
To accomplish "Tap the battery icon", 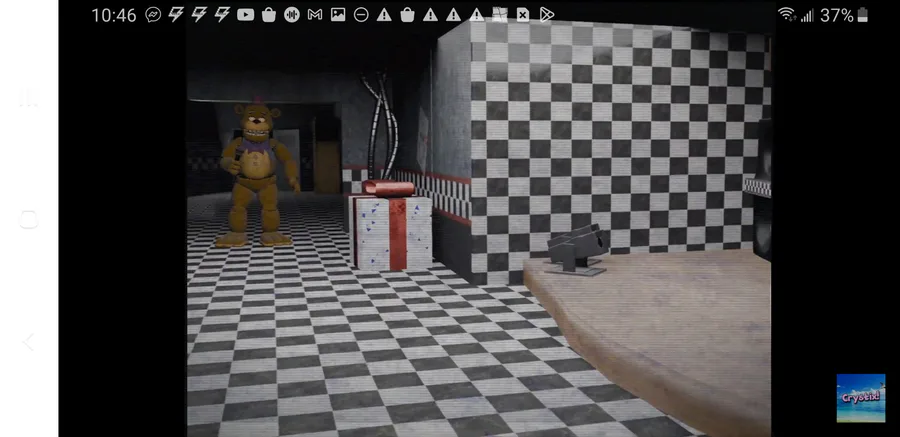I will point(863,15).
